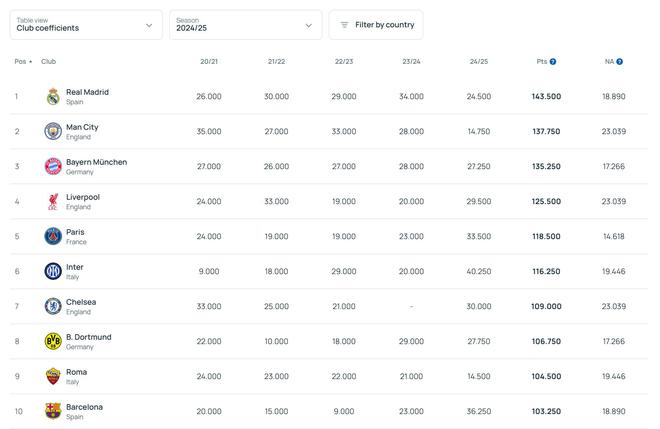This screenshot has height=429, width=660.
Task: Sort the table by Pos column
Action: click(x=22, y=62)
